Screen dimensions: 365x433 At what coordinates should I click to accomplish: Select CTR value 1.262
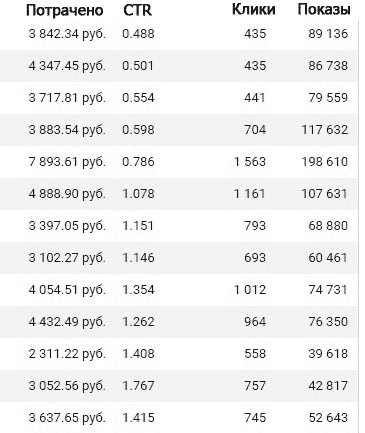coord(138,322)
